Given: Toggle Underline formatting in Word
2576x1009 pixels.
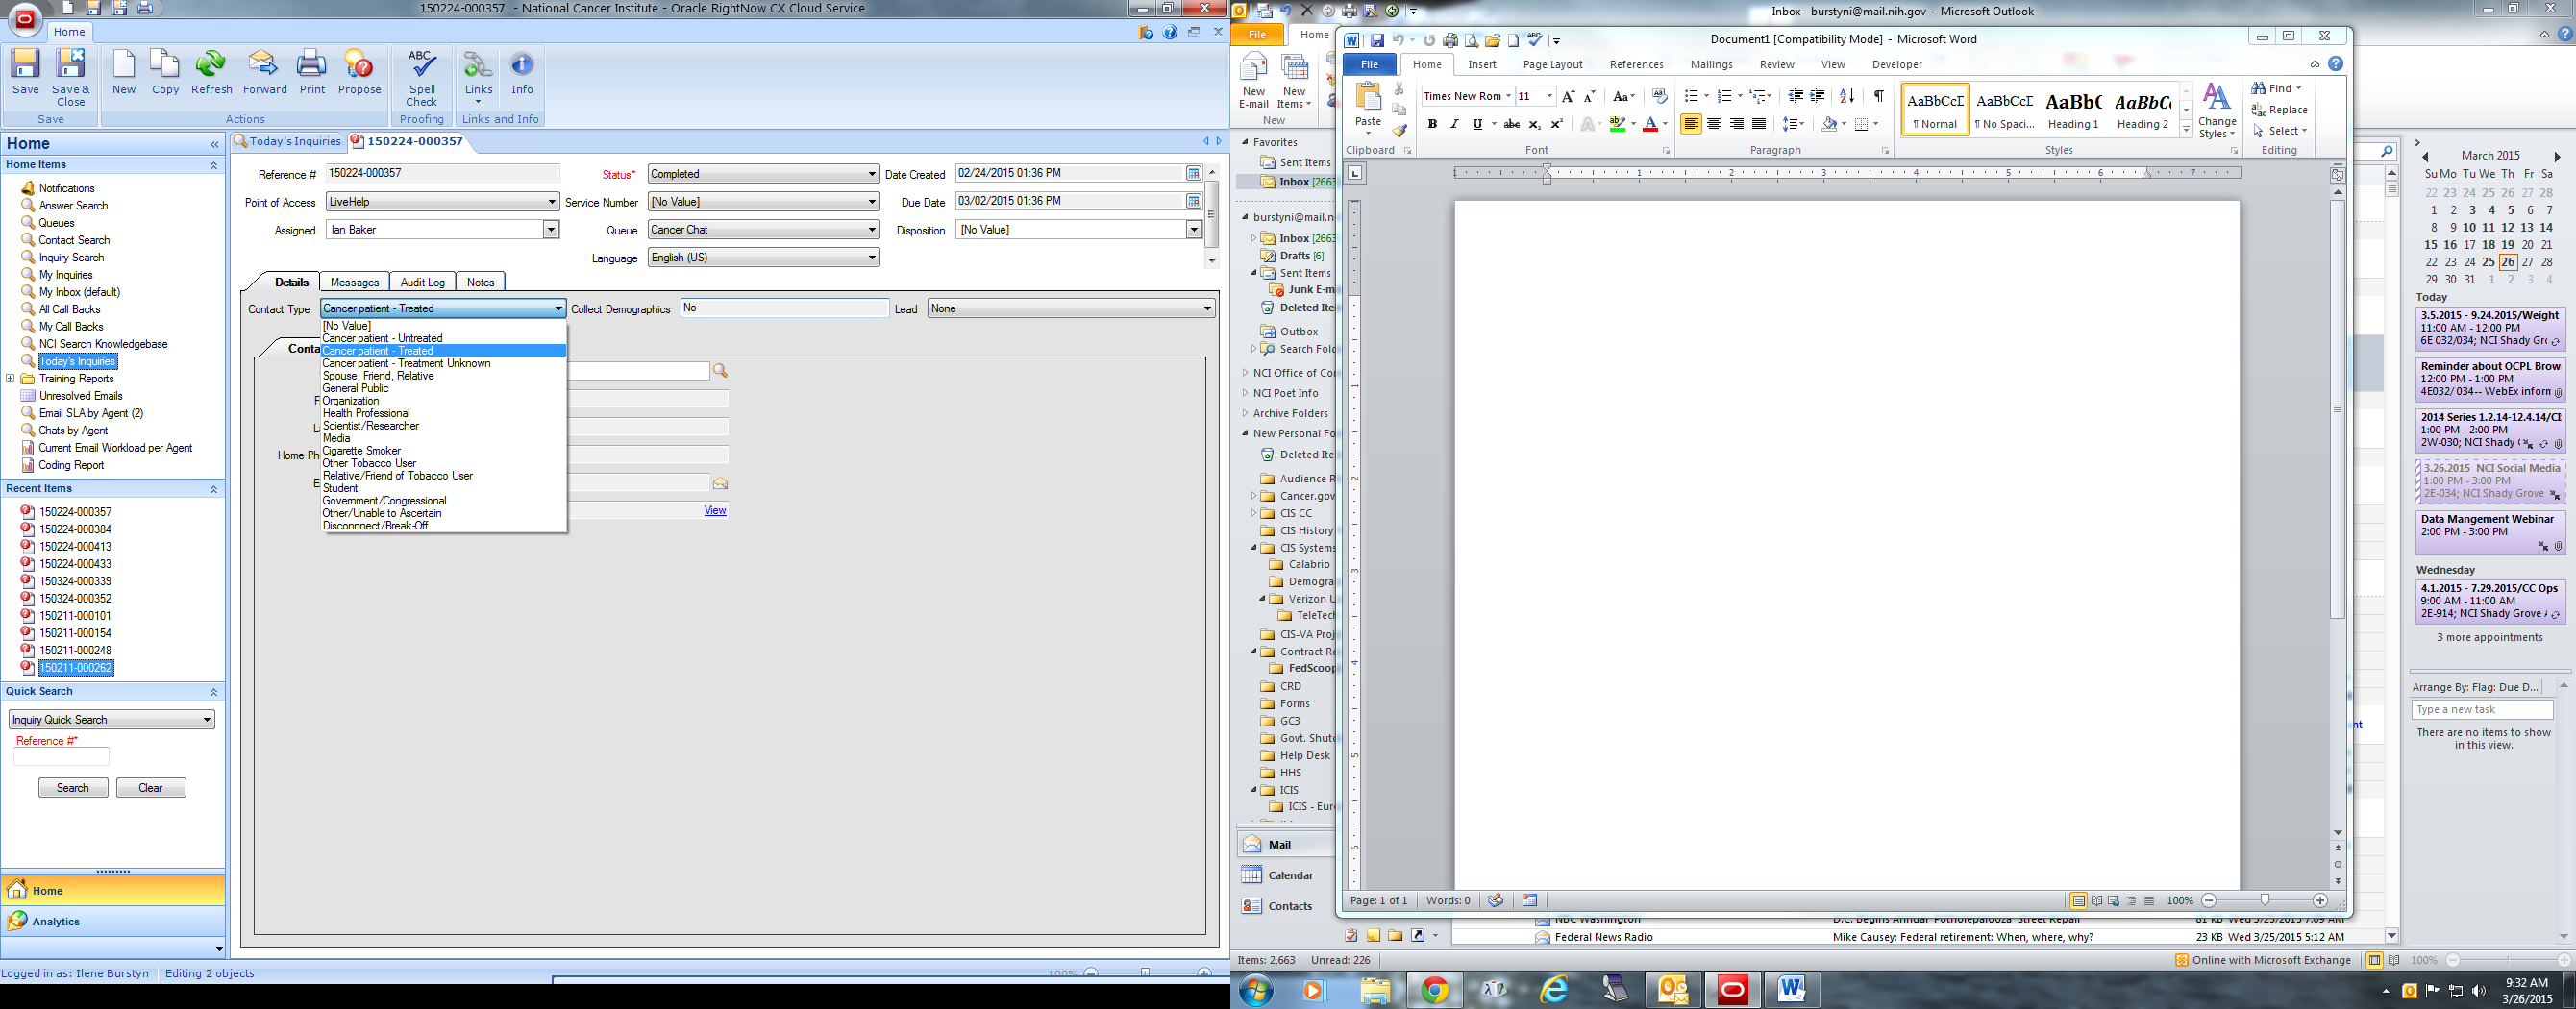Looking at the screenshot, I should click(1477, 124).
